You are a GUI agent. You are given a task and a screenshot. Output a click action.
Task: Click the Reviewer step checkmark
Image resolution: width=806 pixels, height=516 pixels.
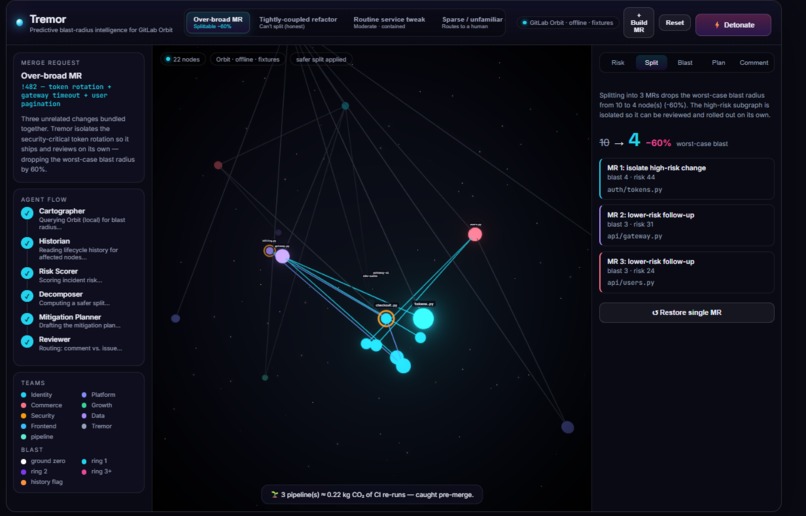coord(27,341)
